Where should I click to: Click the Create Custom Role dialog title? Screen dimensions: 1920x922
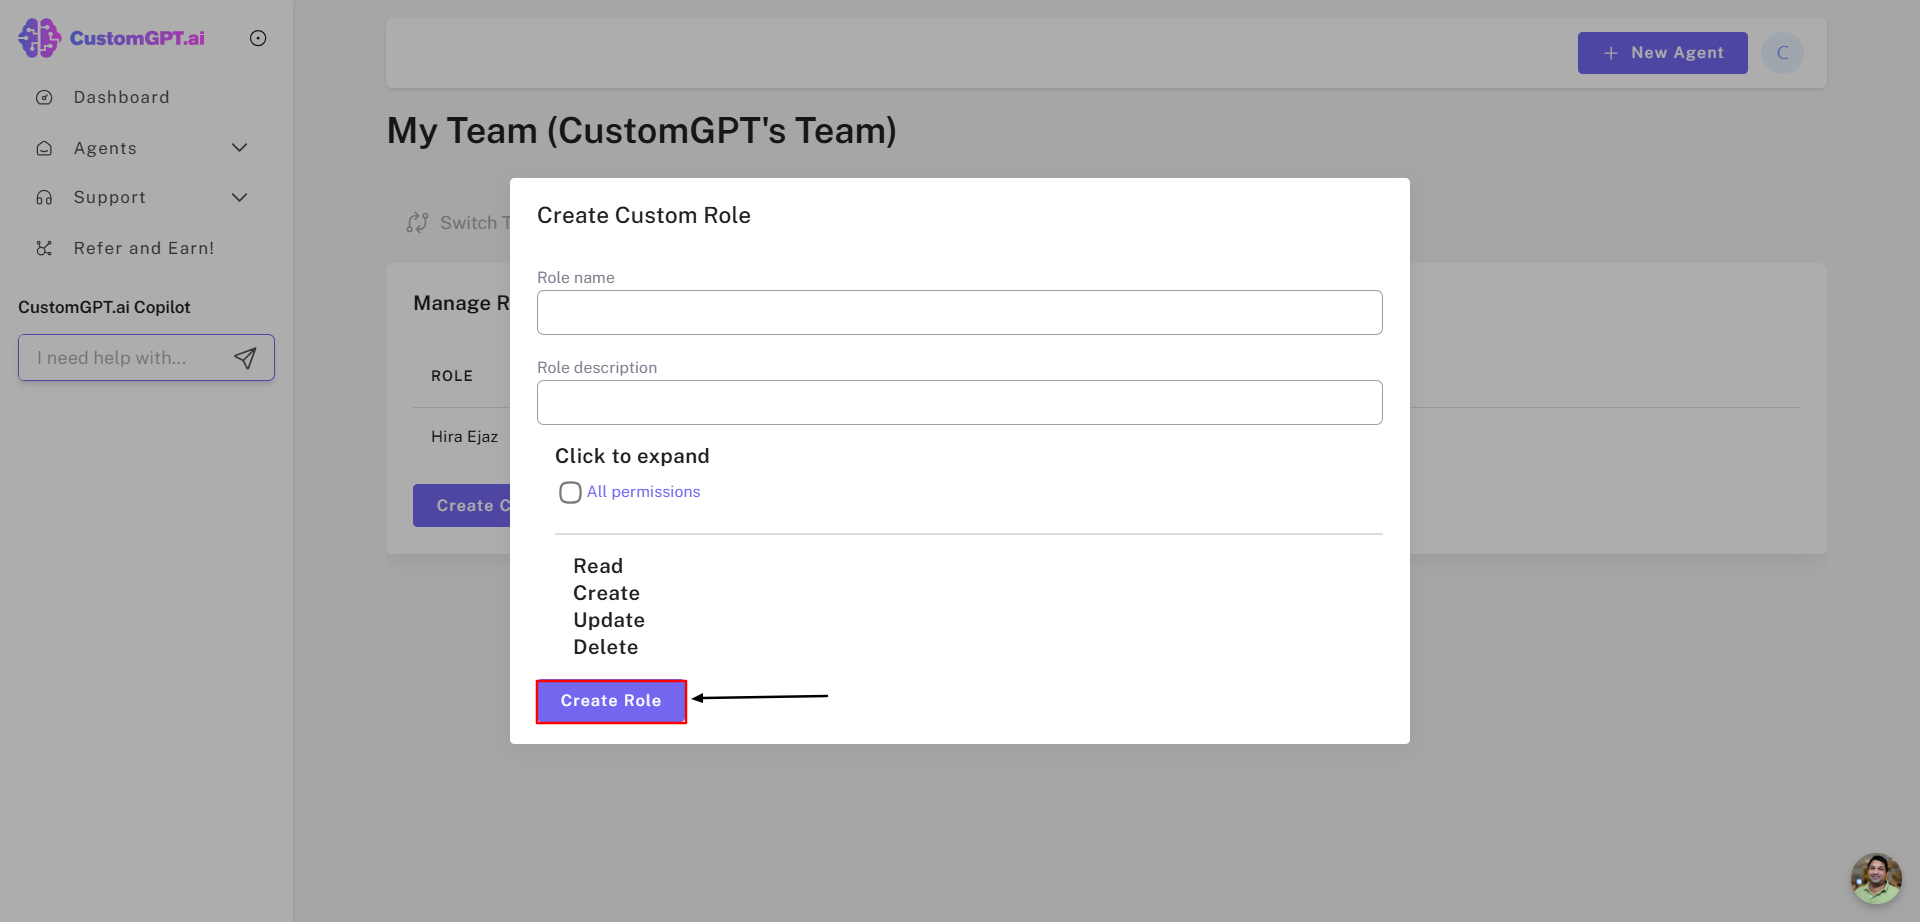click(644, 215)
